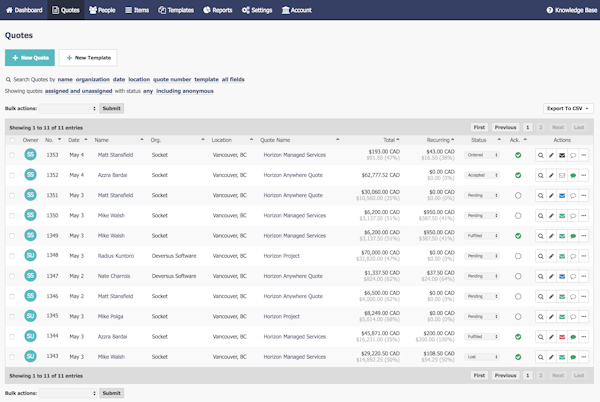
Task: Click the green comment bubble for quote 1344
Action: [x=573, y=336]
